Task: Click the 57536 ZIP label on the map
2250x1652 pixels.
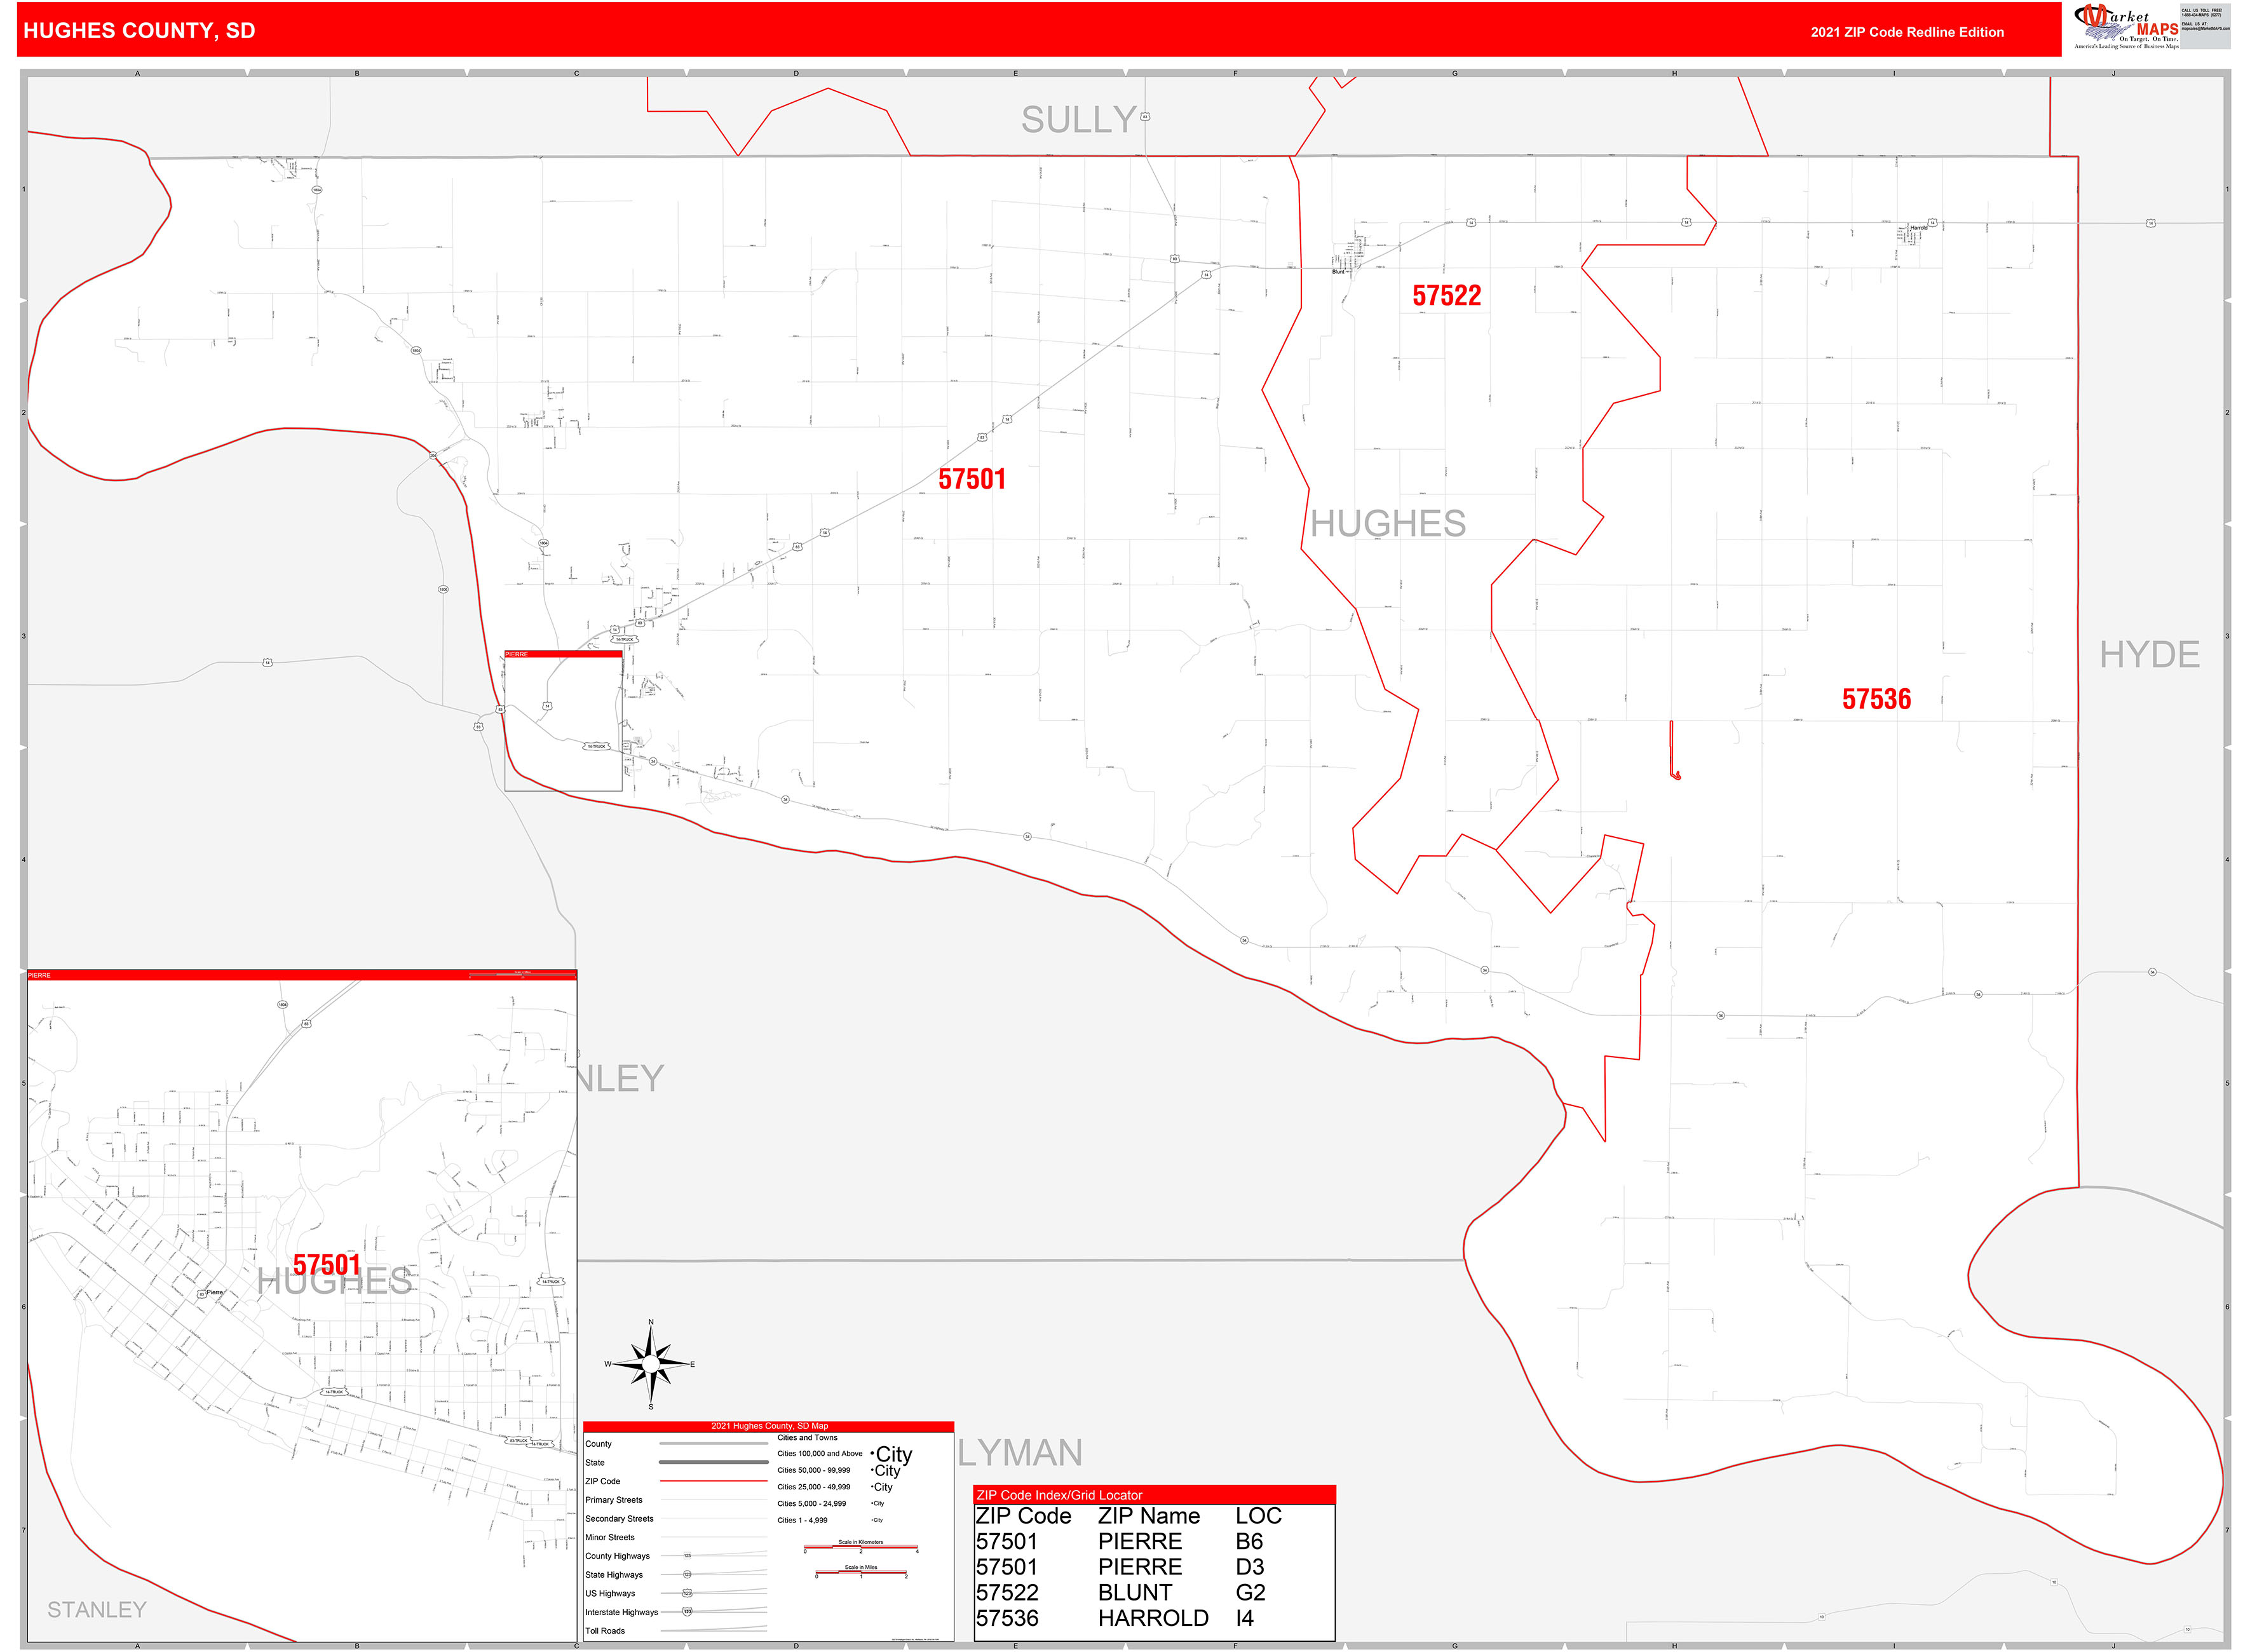Action: [1876, 699]
